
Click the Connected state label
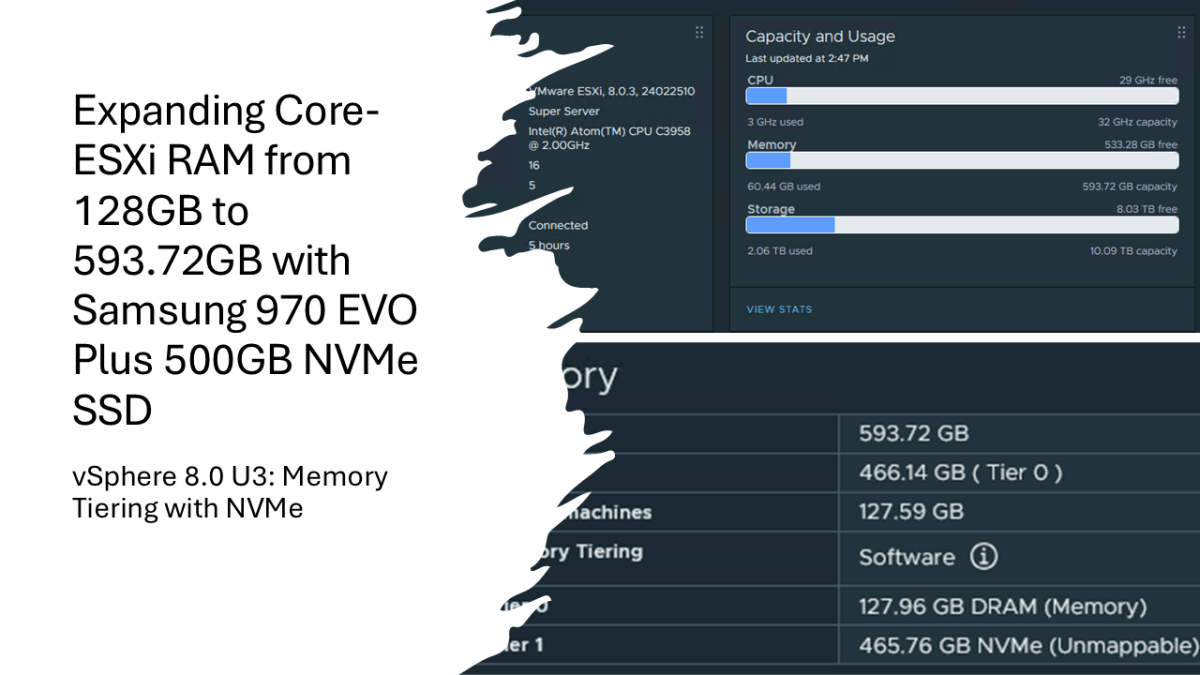(558, 225)
